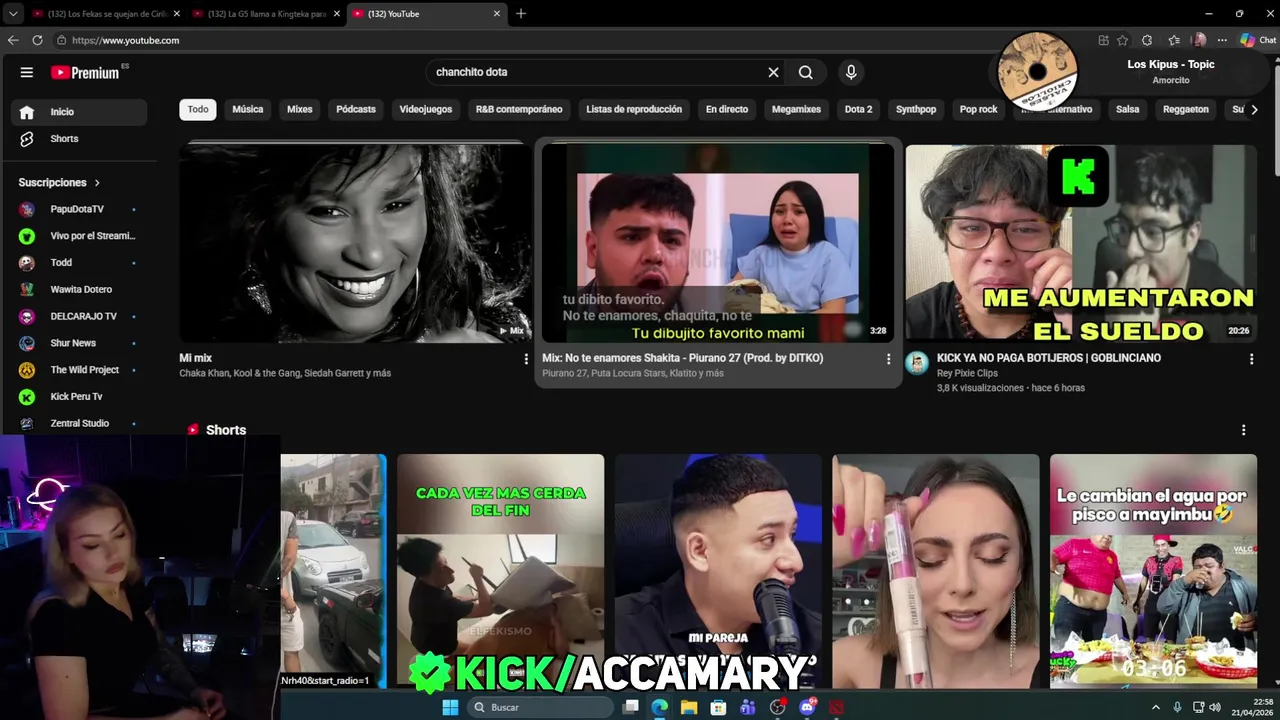Select the Listas de reproducción chip
This screenshot has width=1280, height=720.
click(634, 109)
